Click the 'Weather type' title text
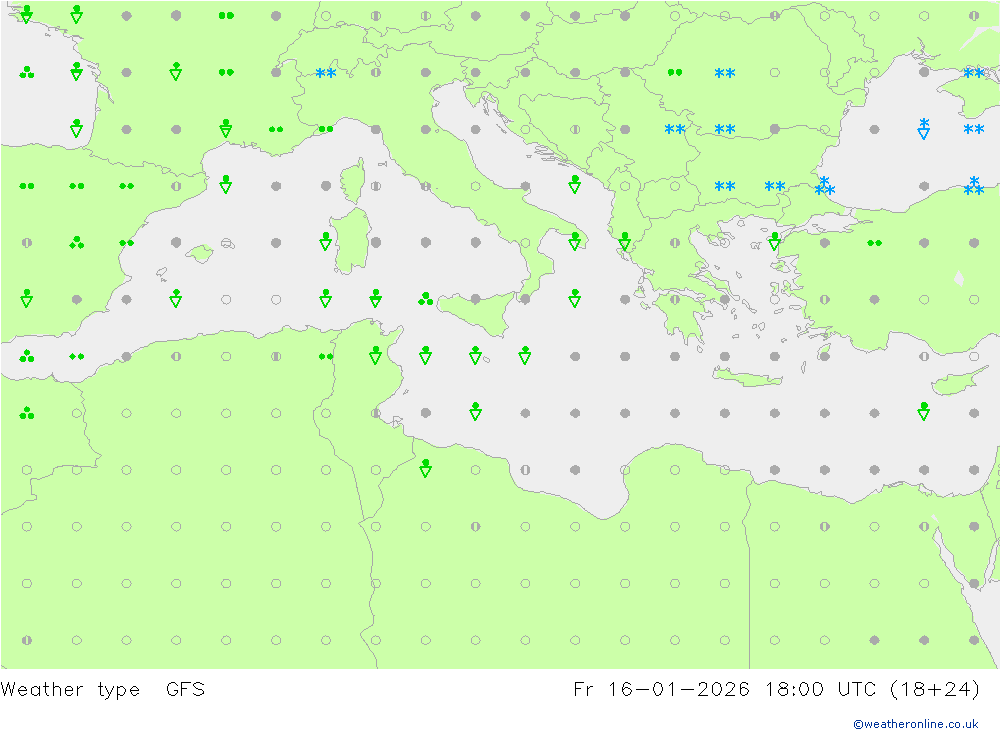1000x733 pixels. pos(70,690)
